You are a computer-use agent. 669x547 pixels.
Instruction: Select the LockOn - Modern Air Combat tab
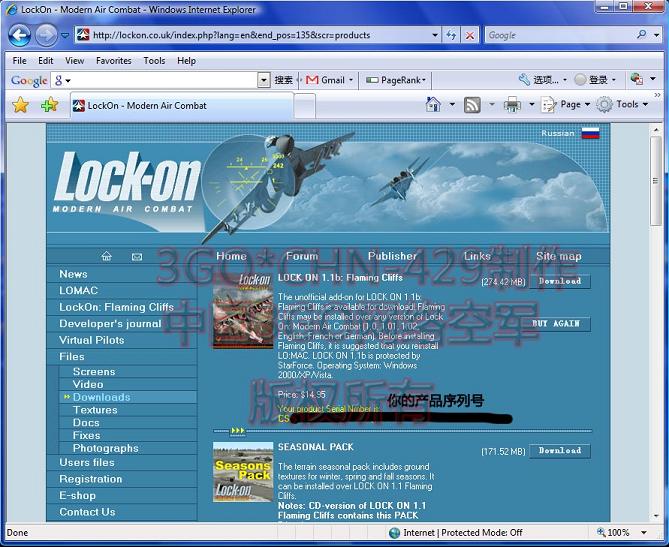[182, 105]
